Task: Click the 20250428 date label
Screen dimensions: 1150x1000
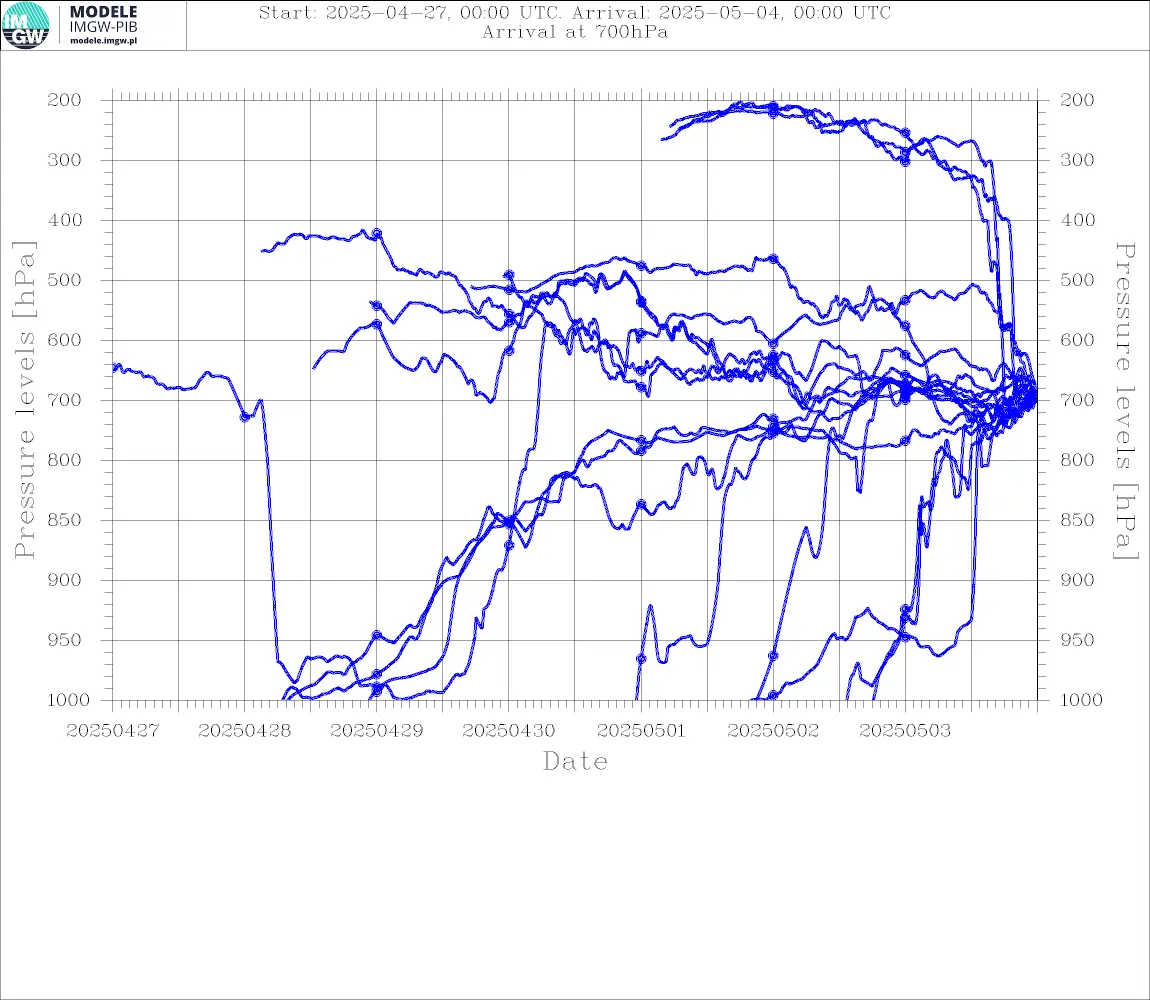Action: [244, 731]
